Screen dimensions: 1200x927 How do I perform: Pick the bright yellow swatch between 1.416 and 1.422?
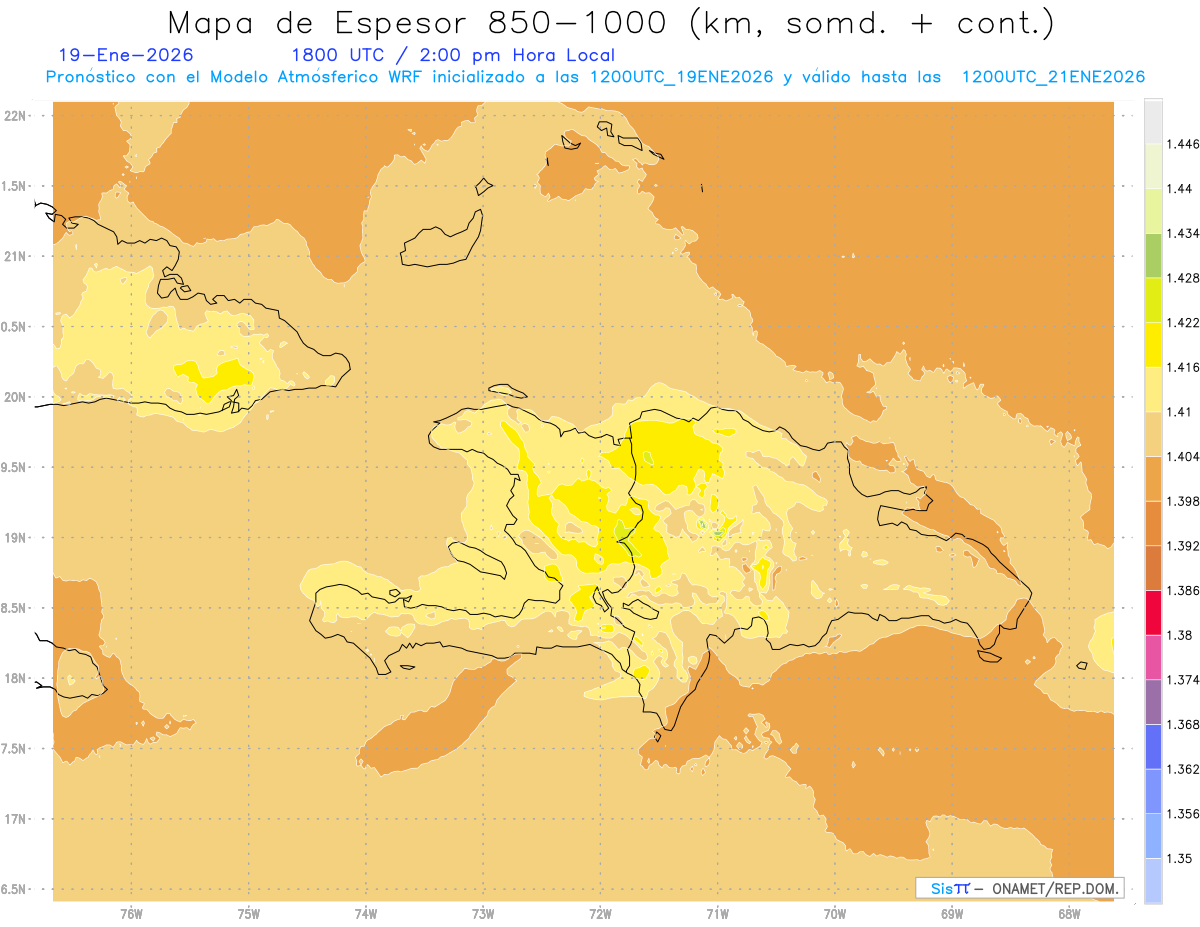click(x=1153, y=344)
